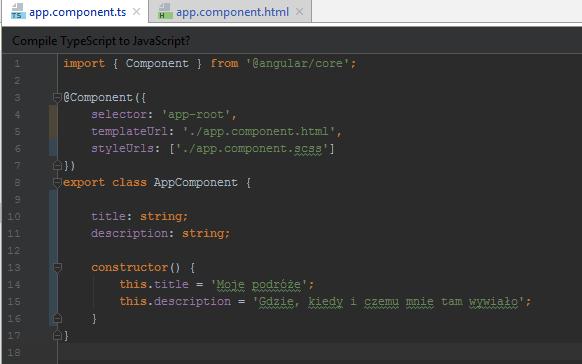Close the app.component.ts tab
The height and width of the screenshot is (364, 582).
tap(137, 12)
